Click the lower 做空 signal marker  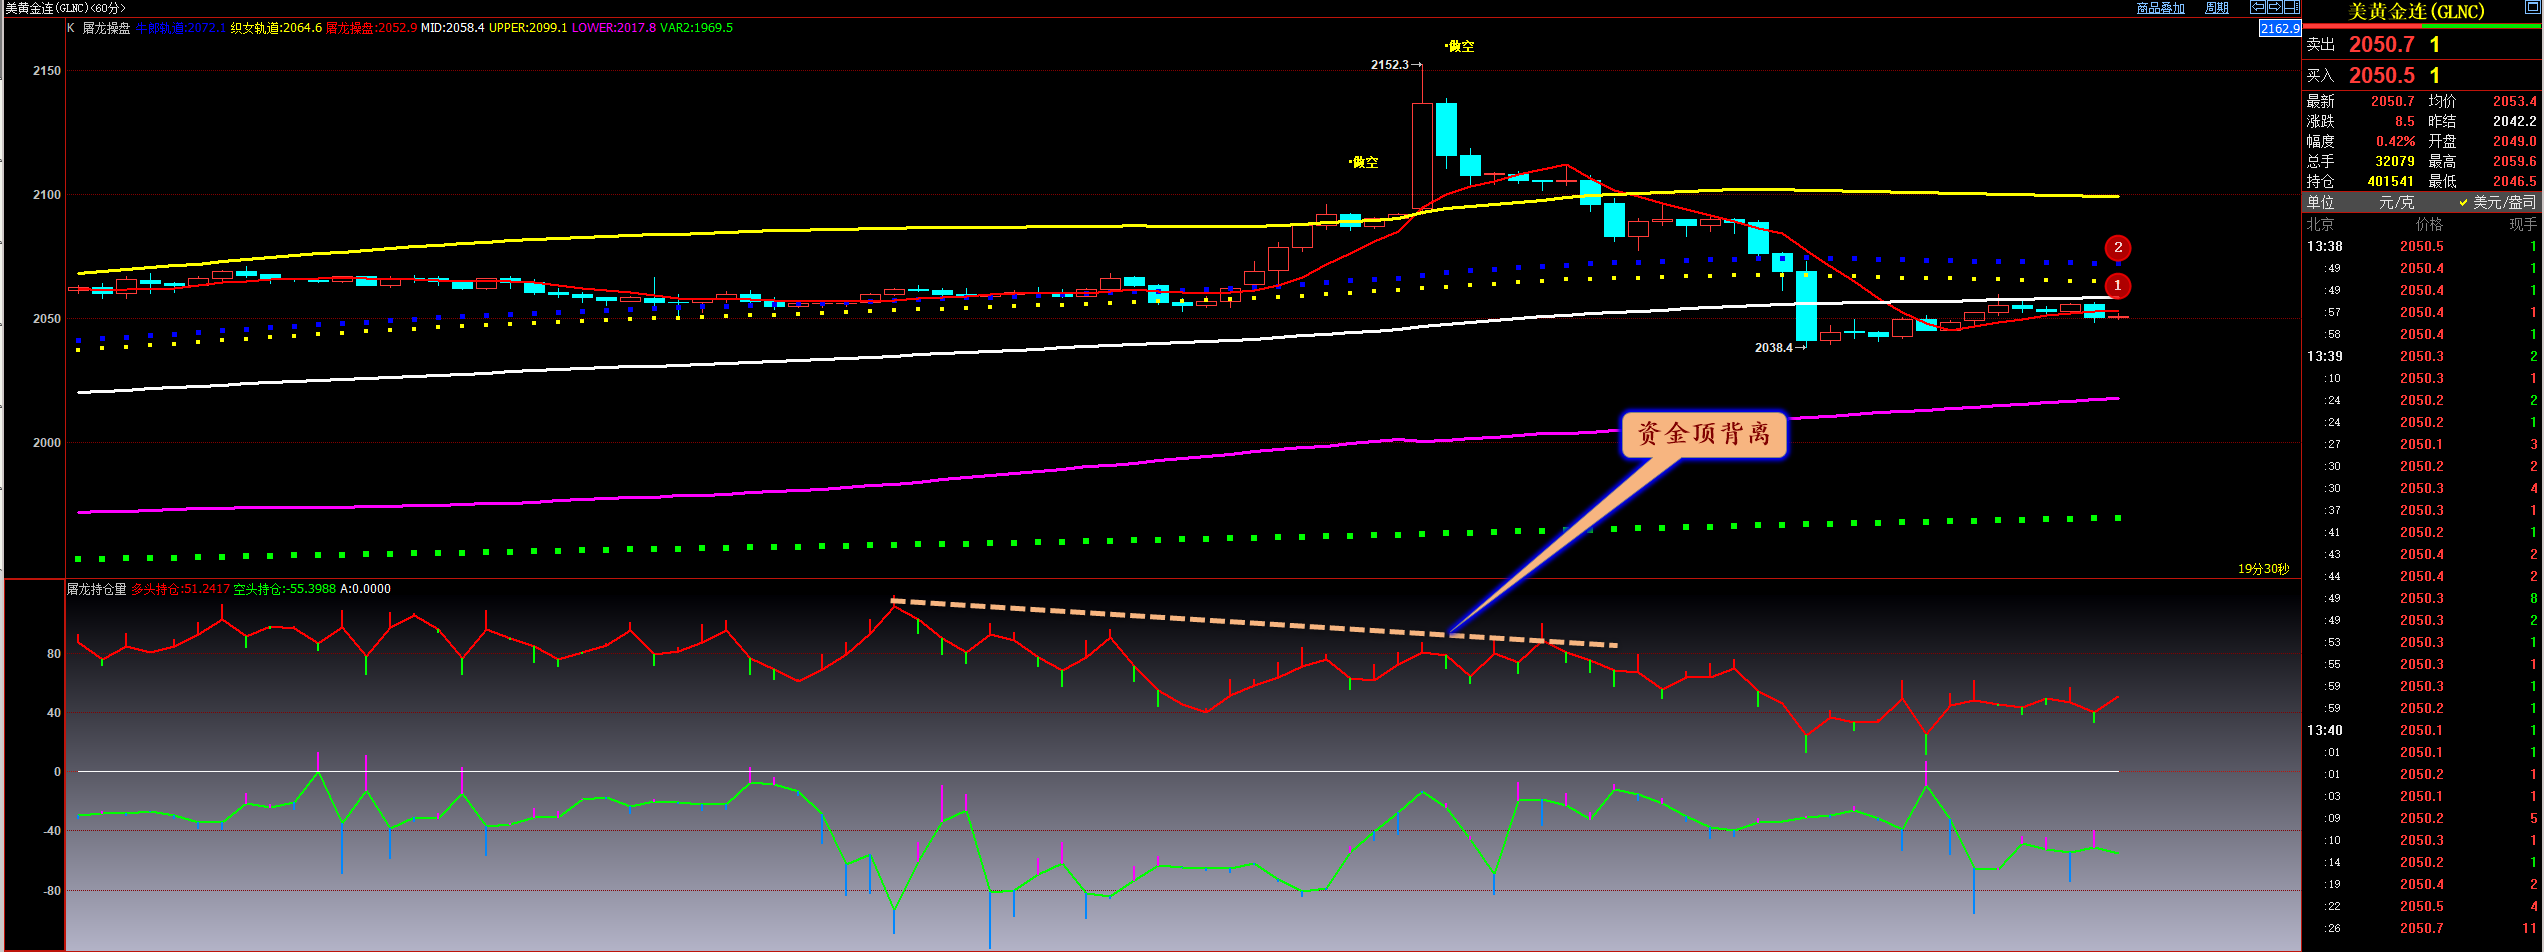click(x=1364, y=162)
